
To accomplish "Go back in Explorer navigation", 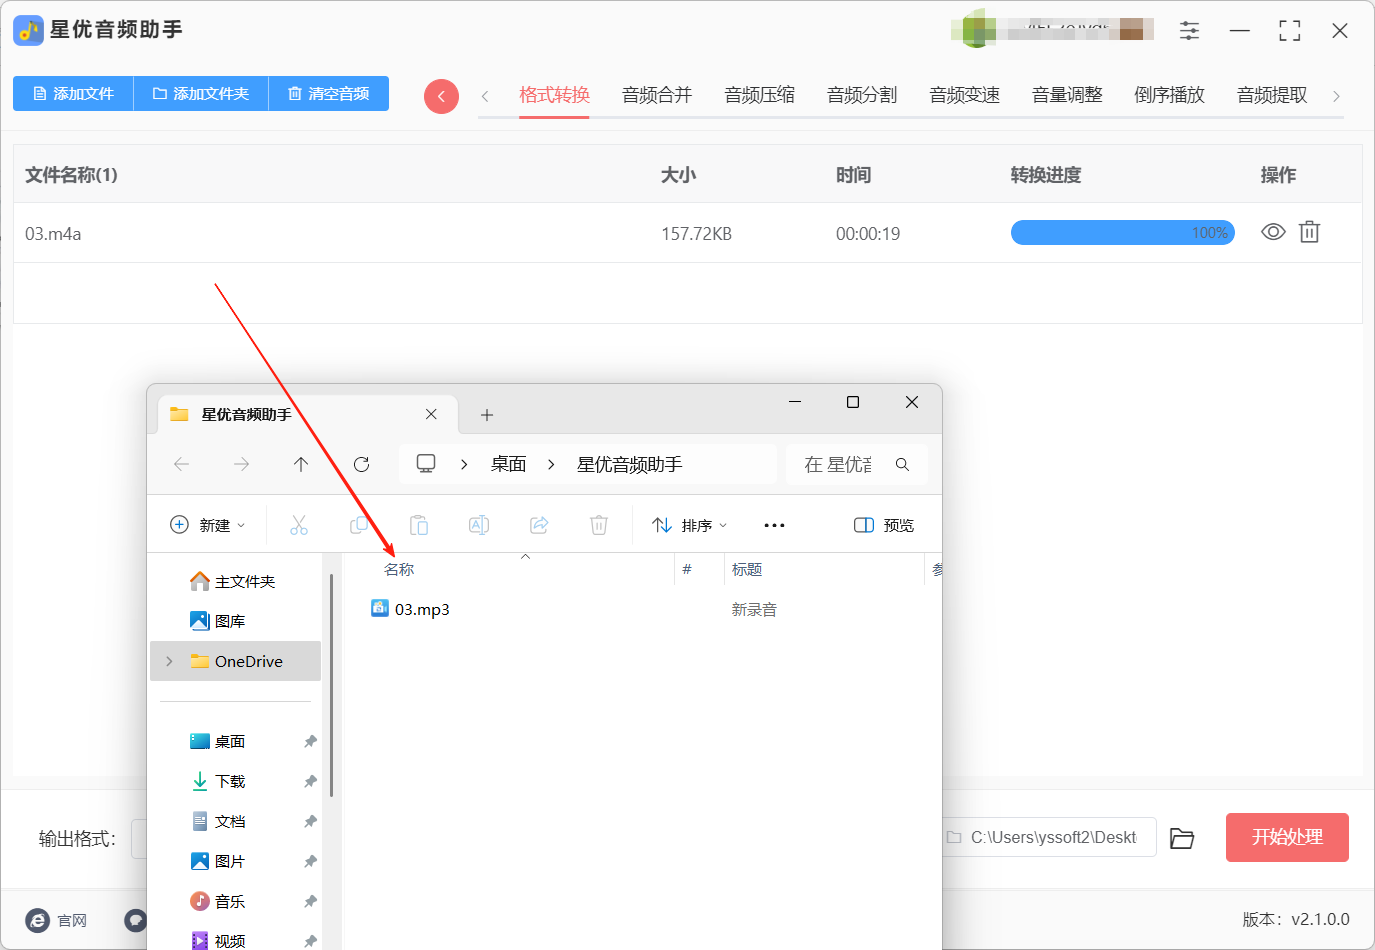I will coord(181,464).
